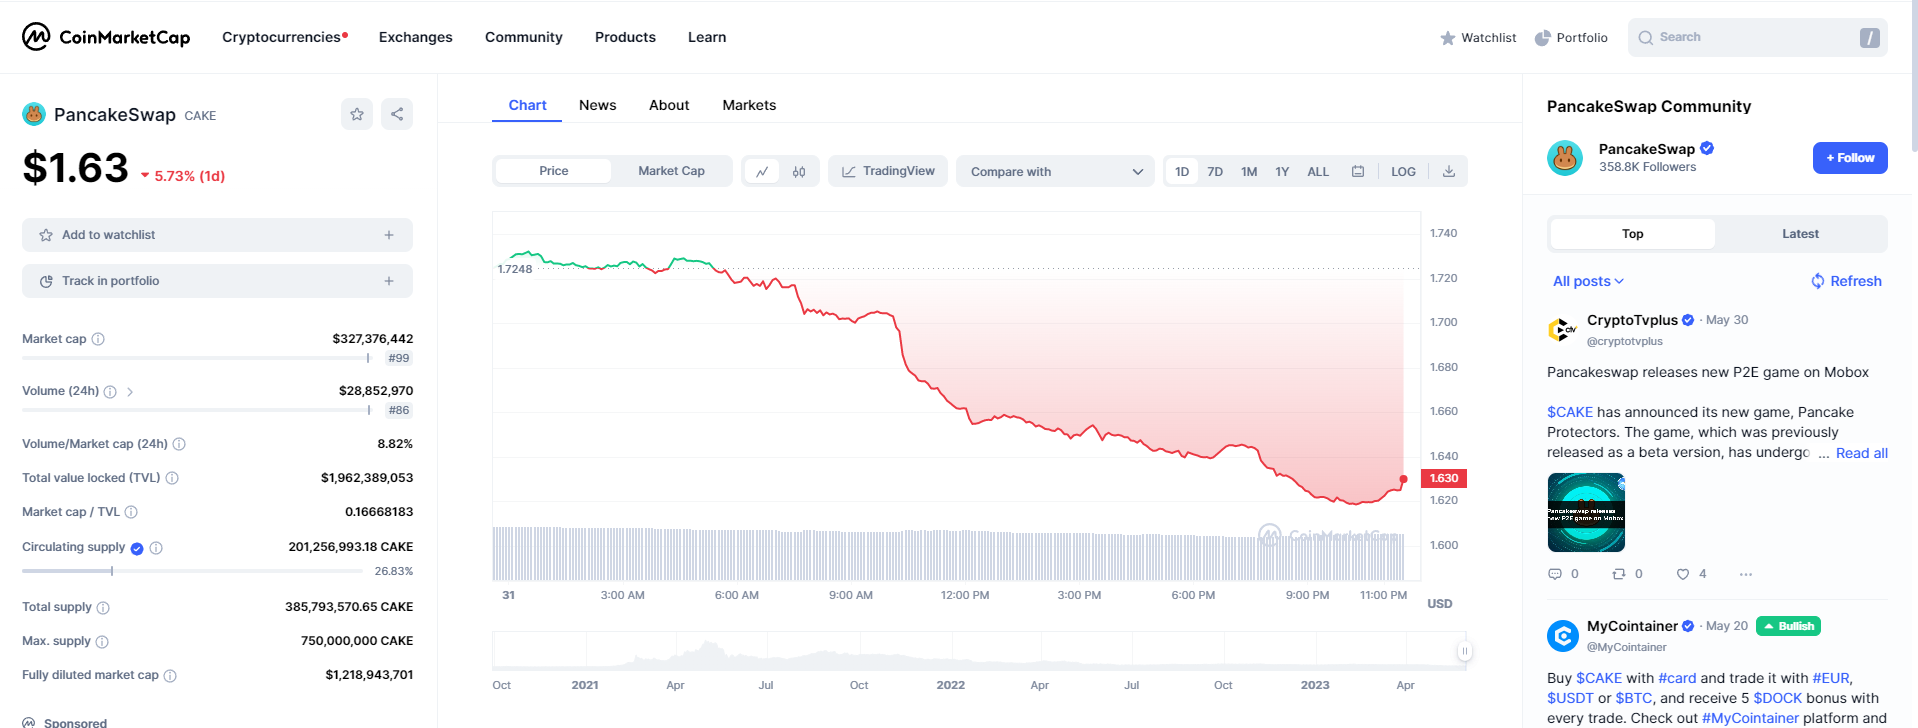Open the CryptoTvplus post thumbnail image

coord(1586,512)
